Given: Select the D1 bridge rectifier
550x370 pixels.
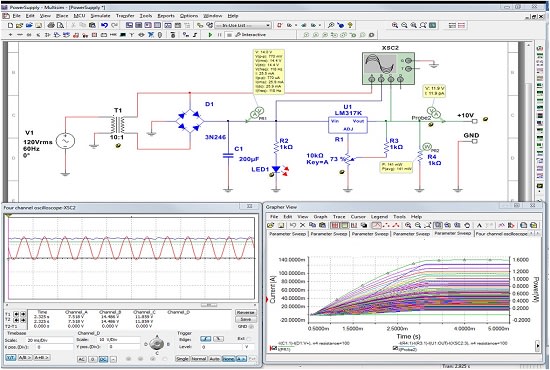Looking at the screenshot, I should [190, 121].
